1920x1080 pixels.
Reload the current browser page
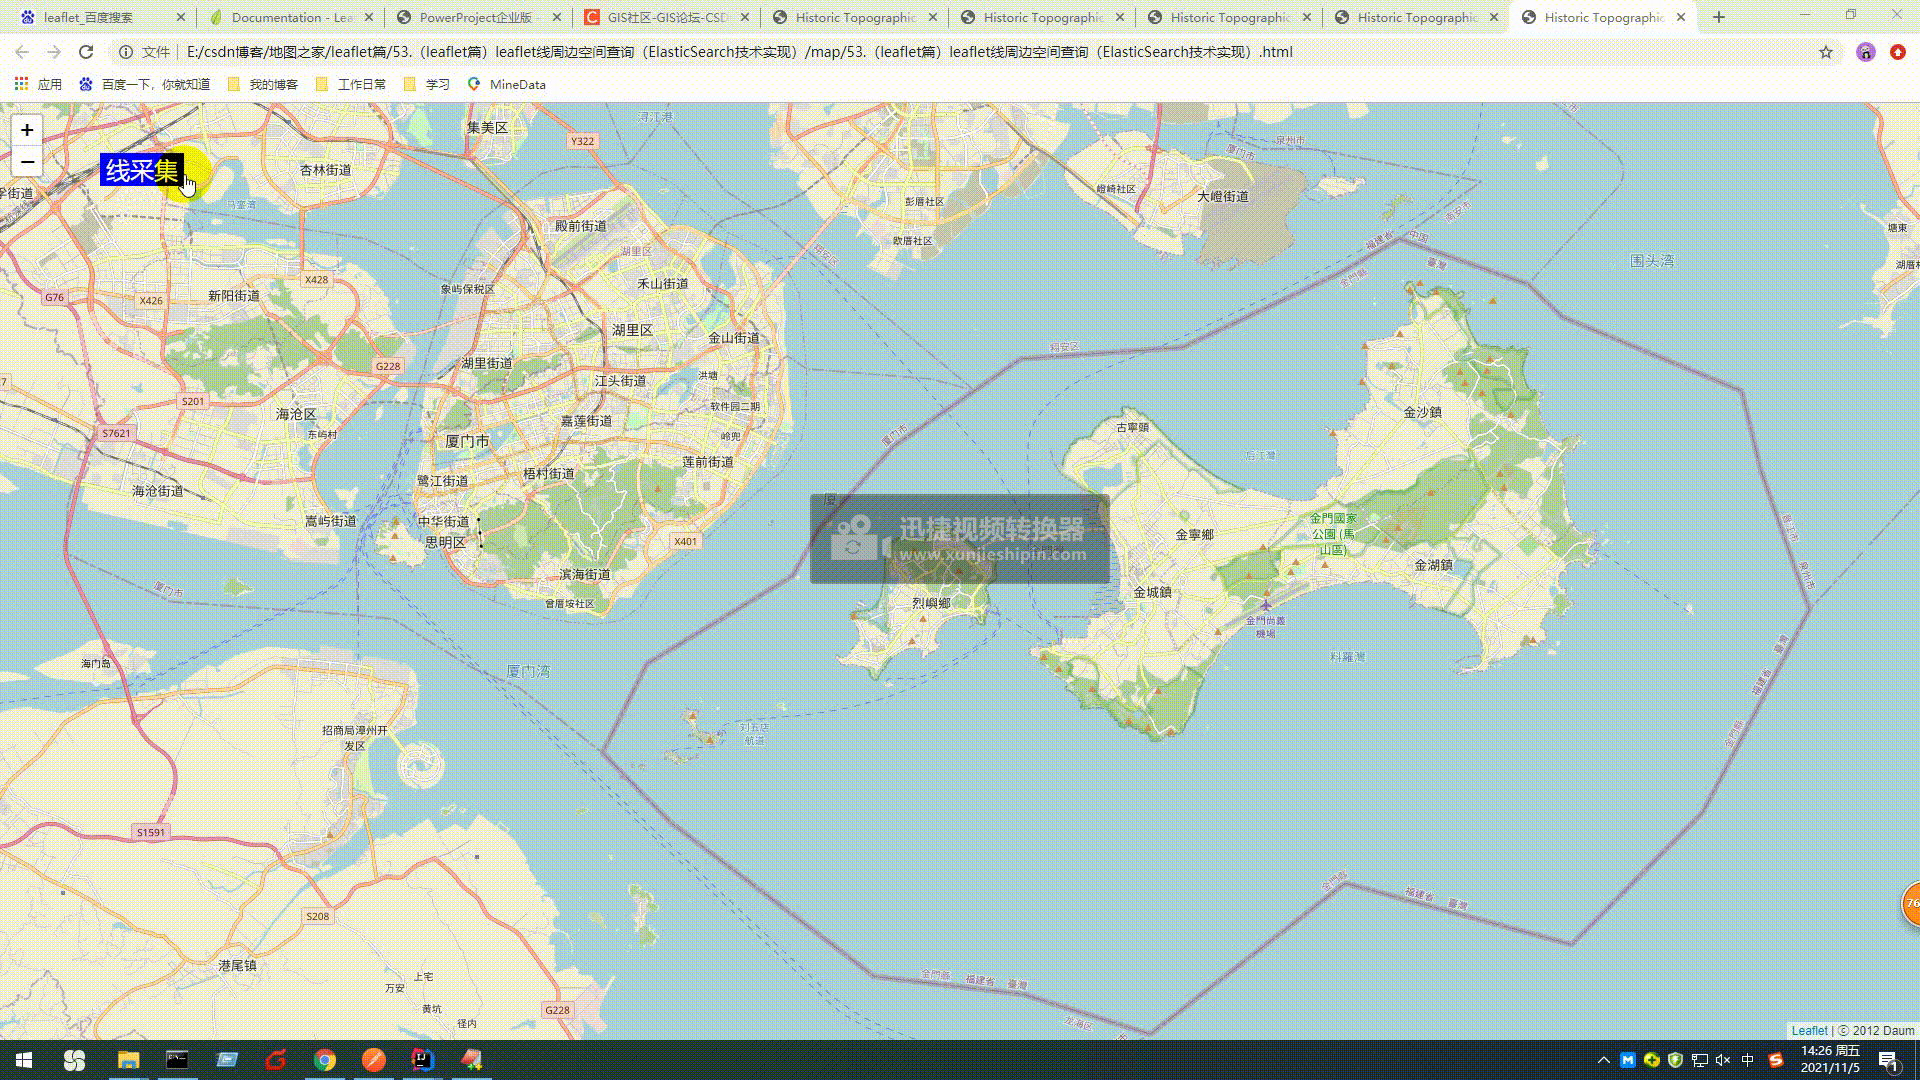(x=86, y=52)
